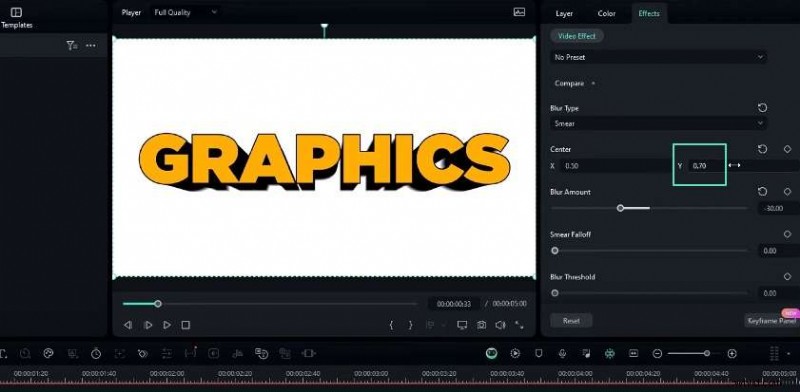This screenshot has height=392, width=800.
Task: Click the subtitle caption icon in toolbar
Action: (634, 353)
